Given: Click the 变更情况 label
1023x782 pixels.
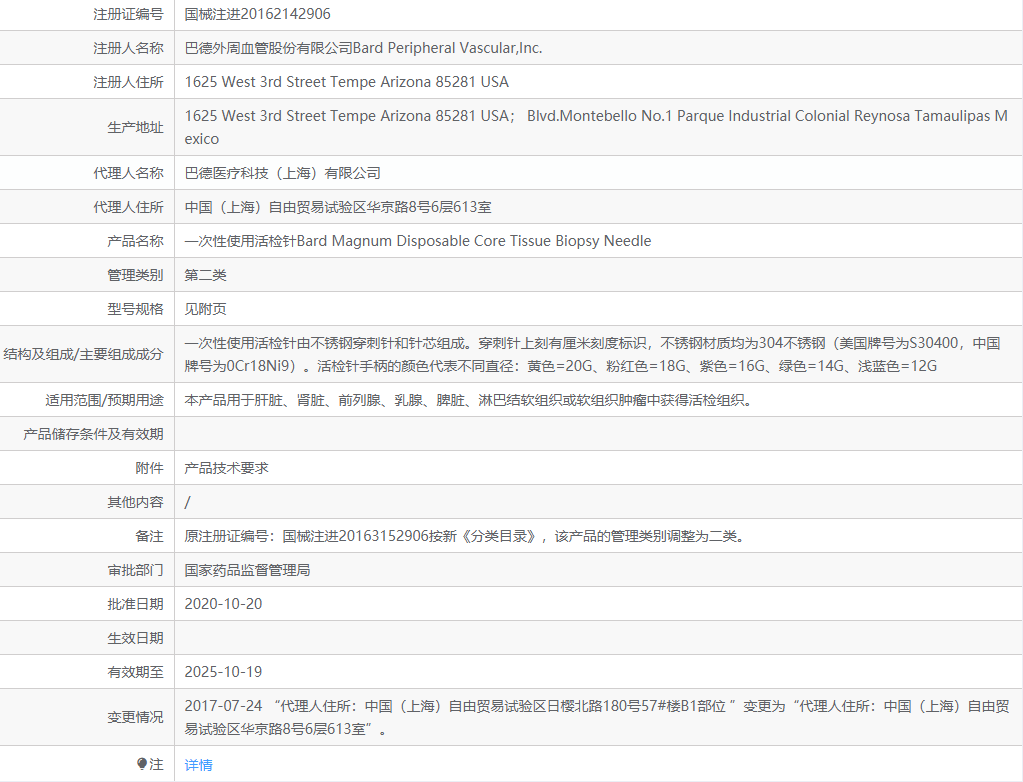Looking at the screenshot, I should tap(135, 717).
